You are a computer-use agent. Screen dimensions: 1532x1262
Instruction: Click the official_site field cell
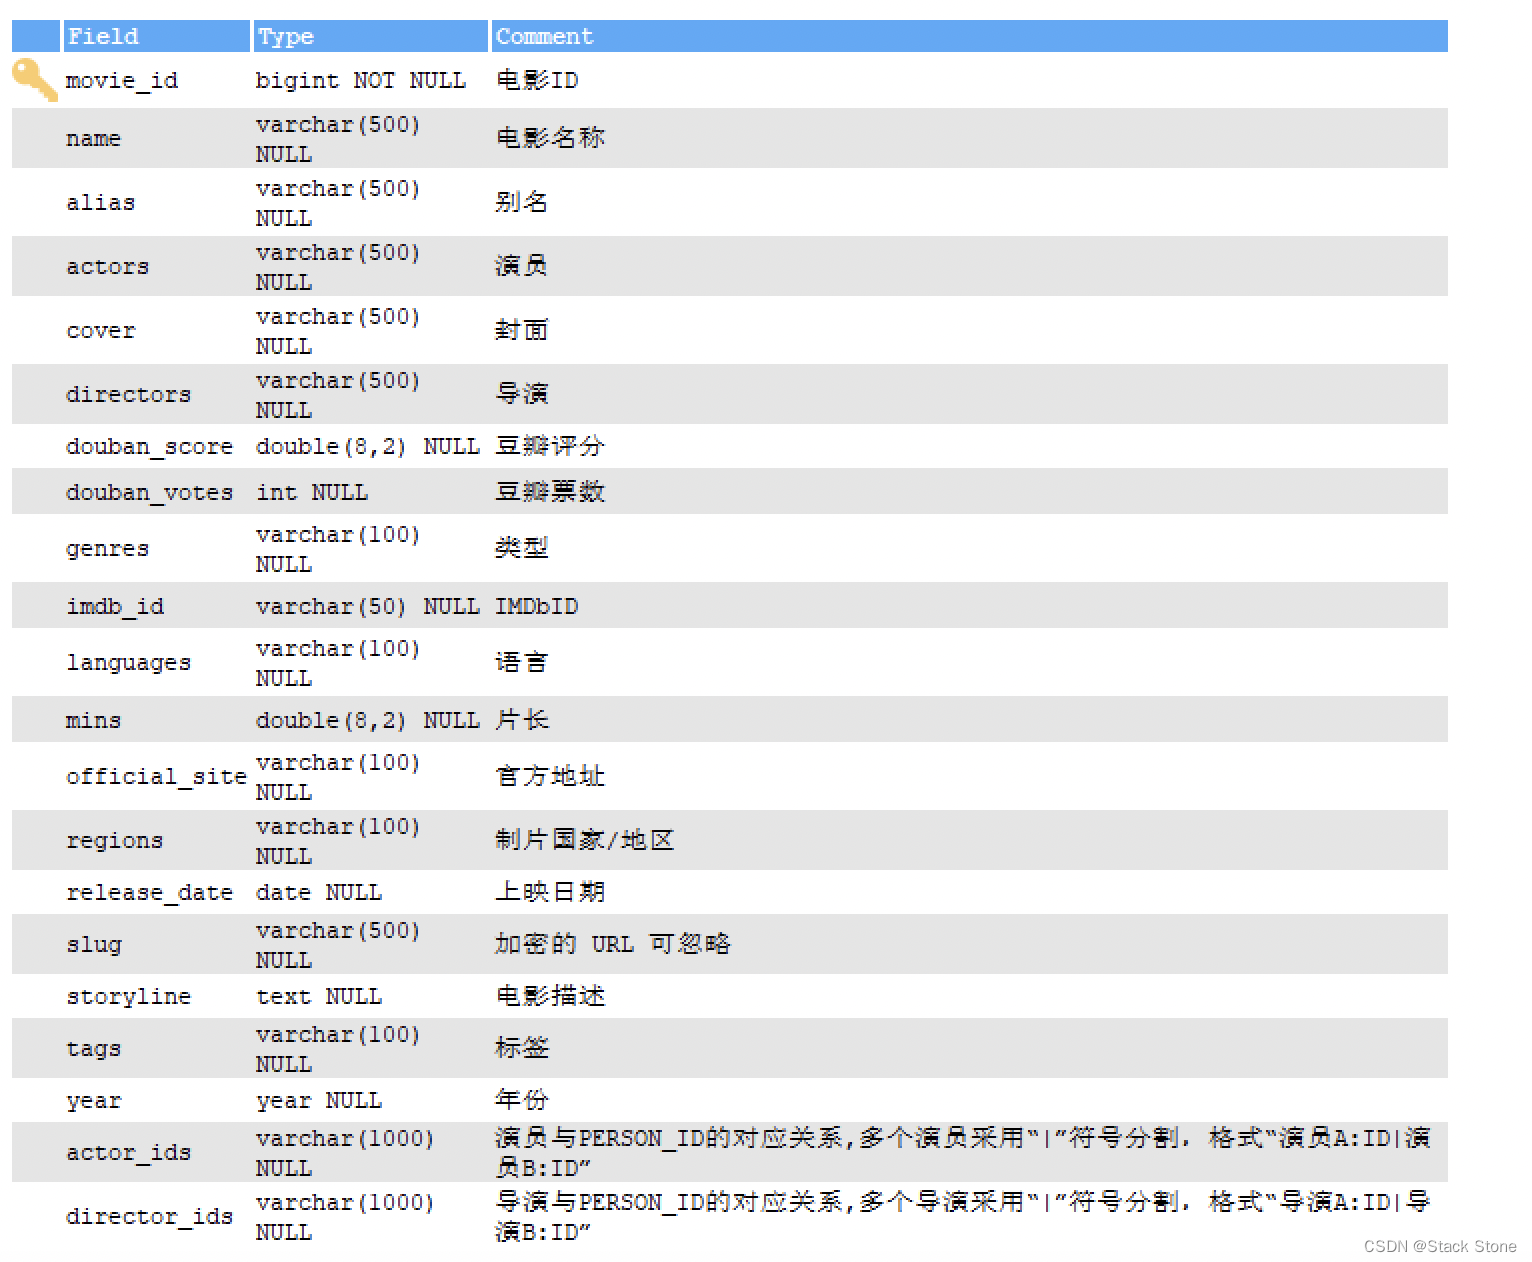(x=156, y=777)
